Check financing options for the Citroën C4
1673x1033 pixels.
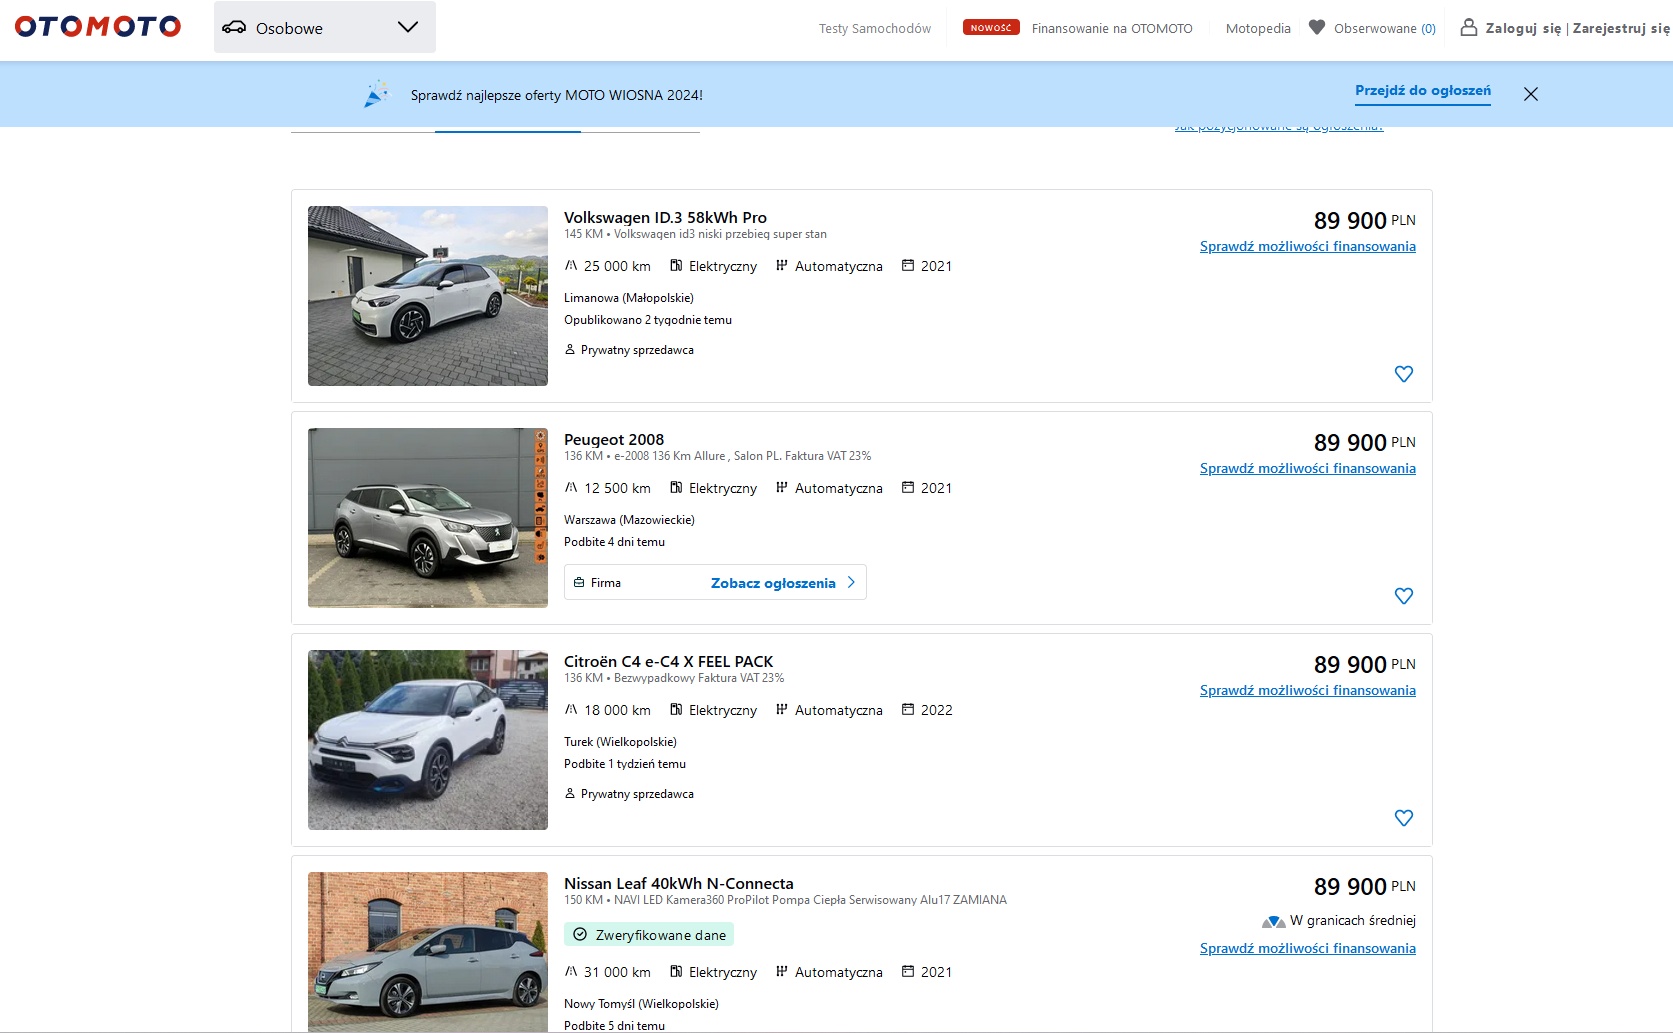point(1308,690)
